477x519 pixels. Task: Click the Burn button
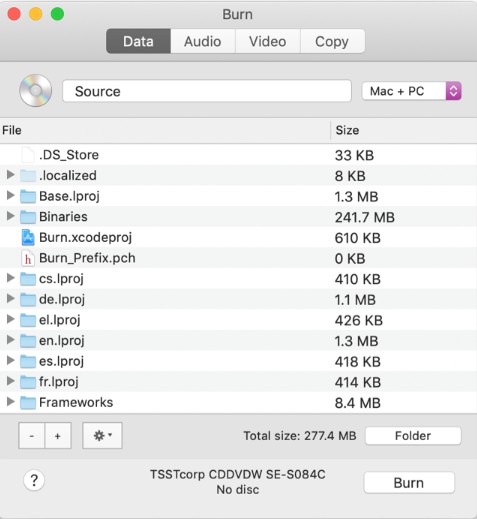(x=409, y=482)
